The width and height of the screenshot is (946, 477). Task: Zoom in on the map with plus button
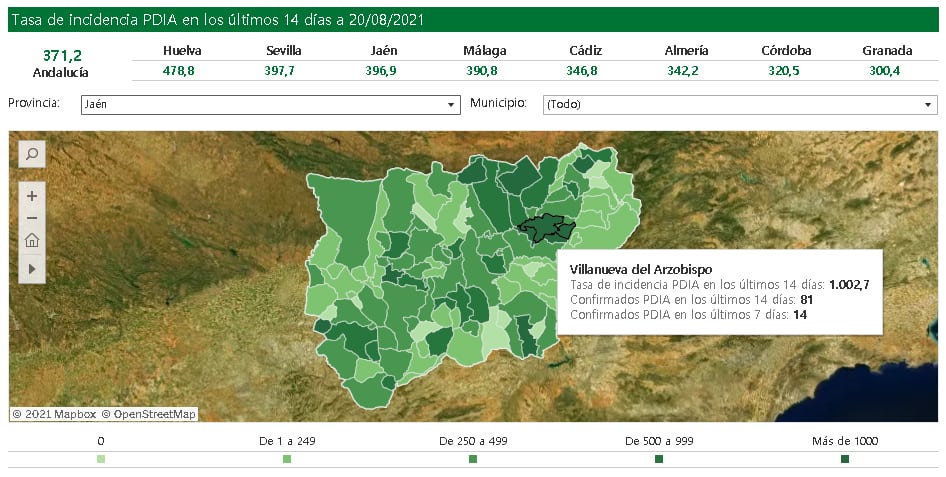tap(32, 196)
